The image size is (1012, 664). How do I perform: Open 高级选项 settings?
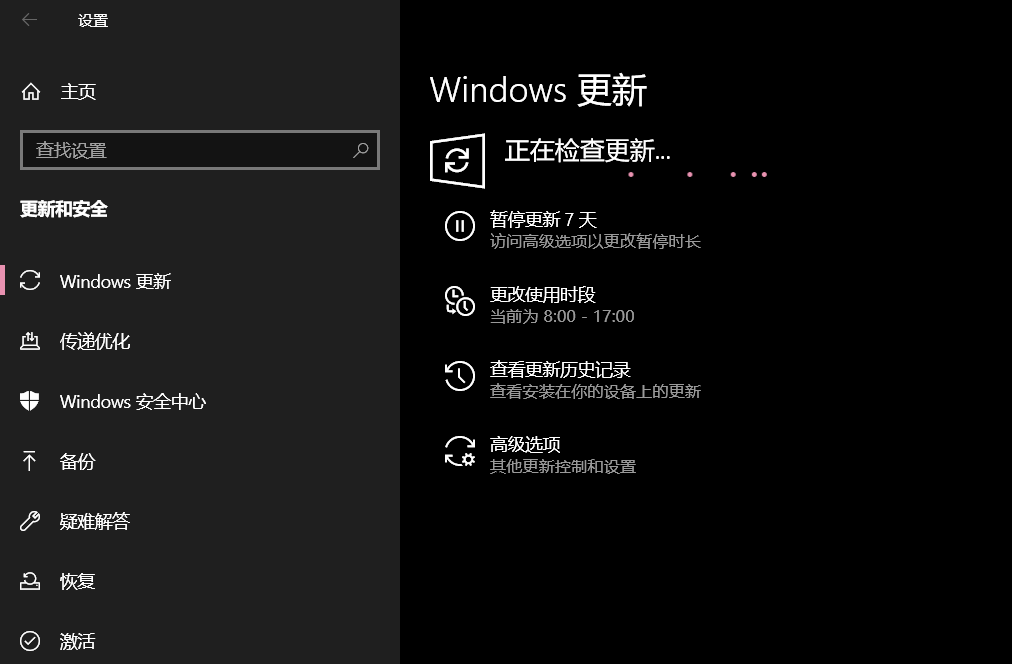(525, 445)
